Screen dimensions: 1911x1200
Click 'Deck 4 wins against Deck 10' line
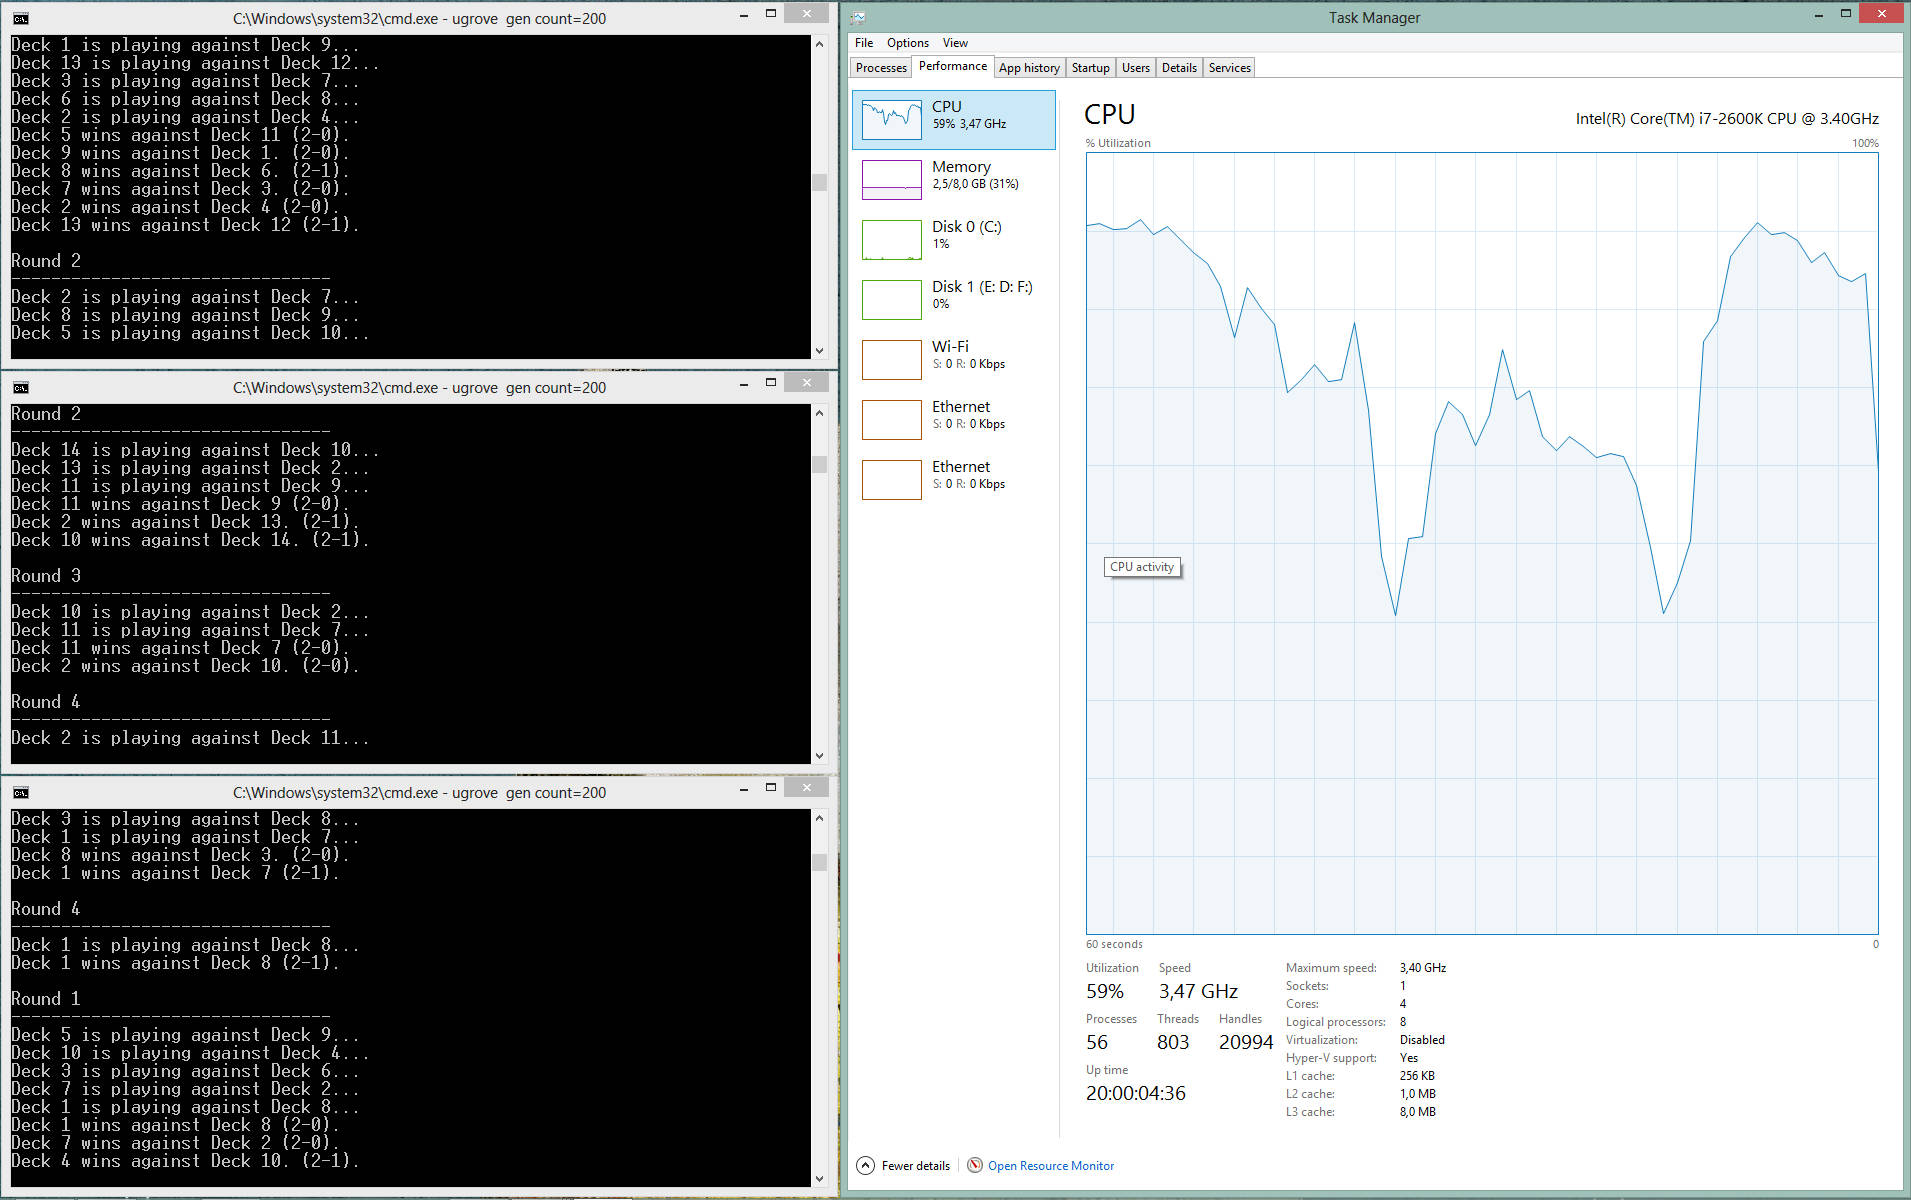tap(186, 1161)
